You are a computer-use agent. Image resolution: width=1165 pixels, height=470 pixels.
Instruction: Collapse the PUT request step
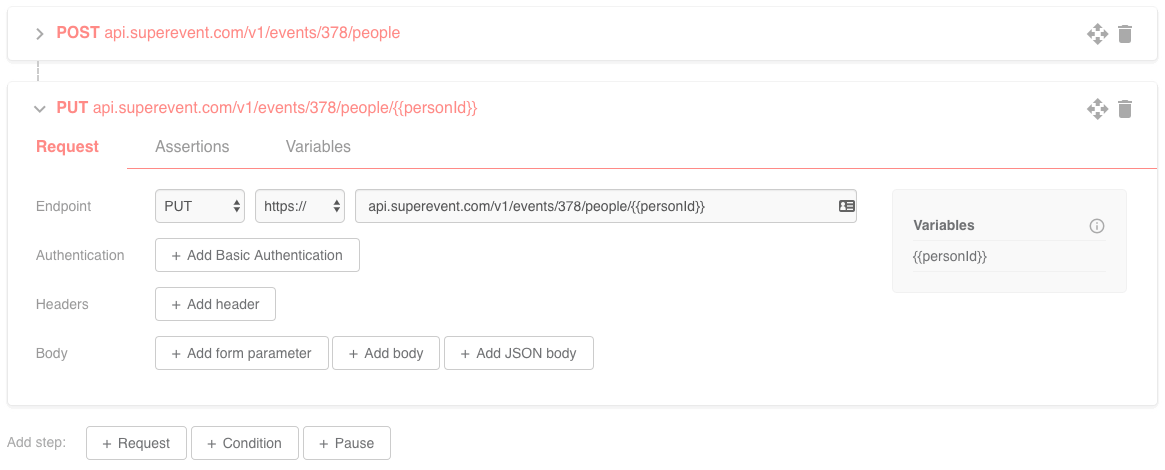tap(40, 109)
